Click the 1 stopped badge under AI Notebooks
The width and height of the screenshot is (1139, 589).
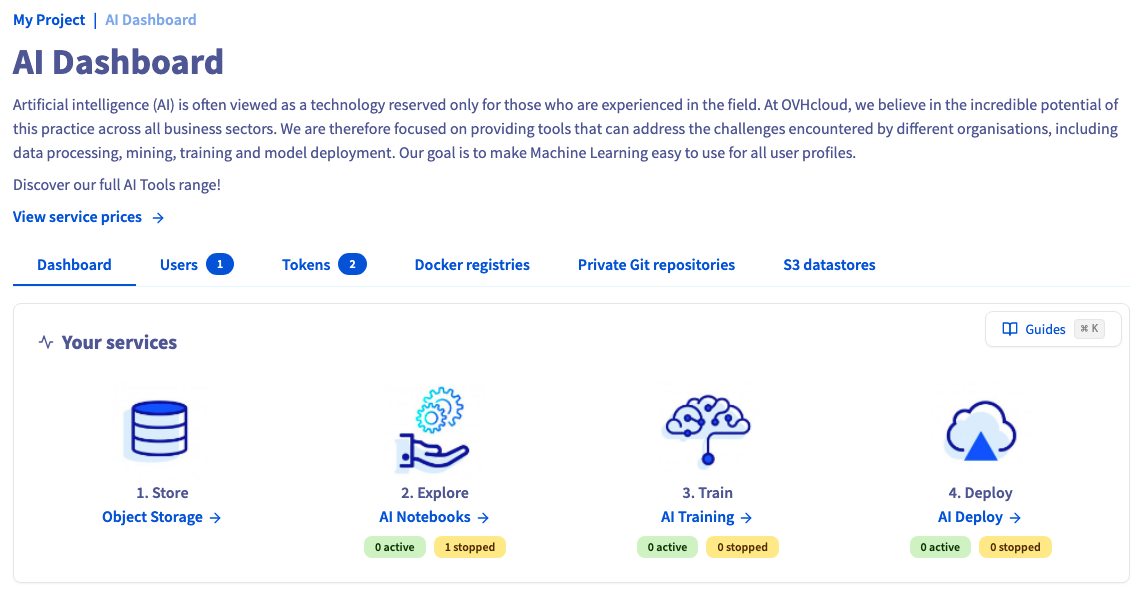point(469,547)
